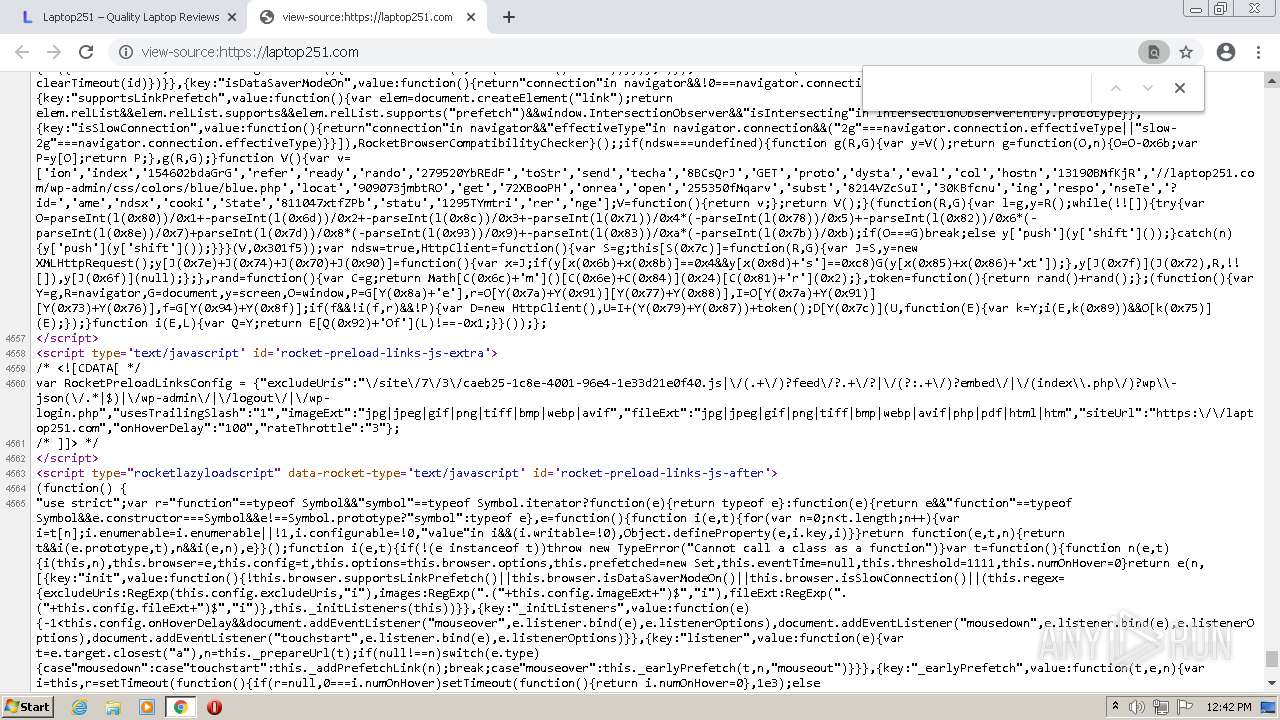Click the taskbar clock showing 12:42 PM
The height and width of the screenshot is (720, 1280).
(1229, 707)
